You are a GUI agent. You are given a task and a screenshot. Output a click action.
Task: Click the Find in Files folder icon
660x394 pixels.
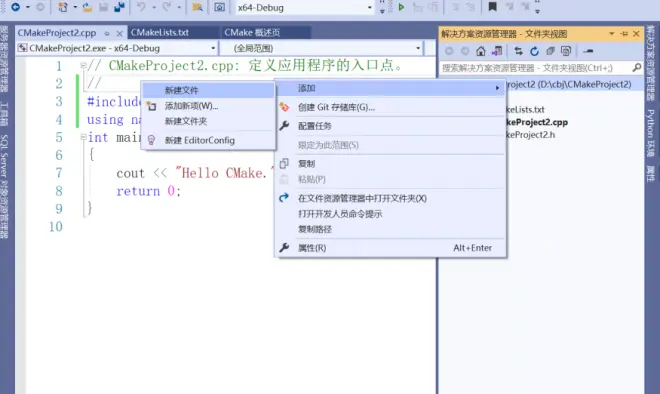click(x=197, y=7)
